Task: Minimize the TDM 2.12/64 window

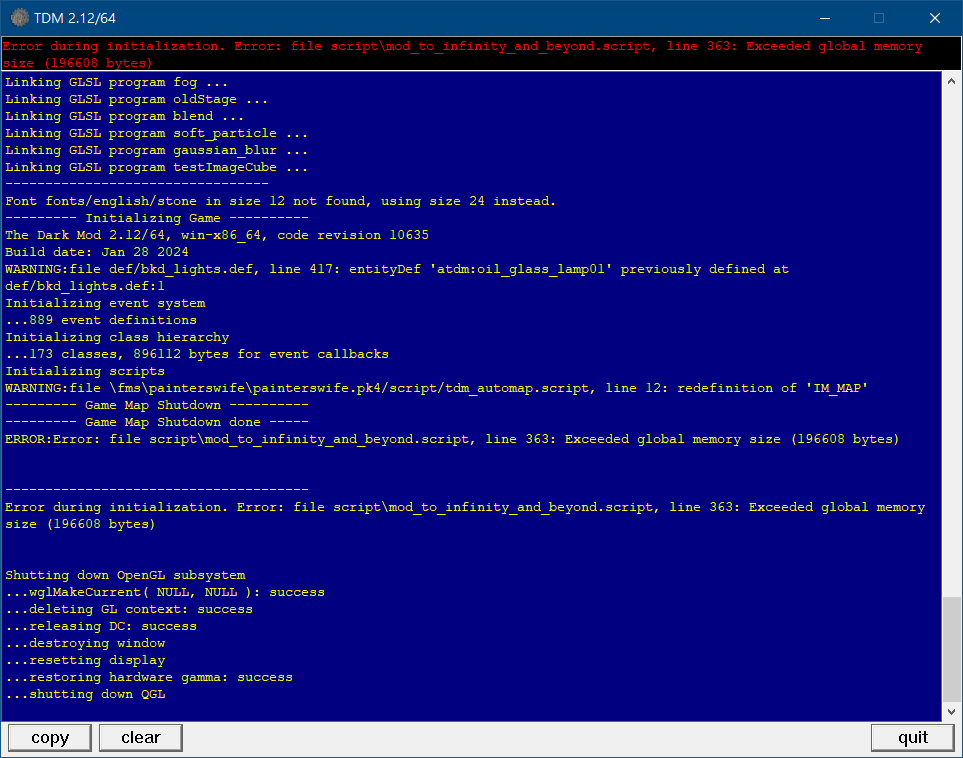Action: tap(825, 18)
